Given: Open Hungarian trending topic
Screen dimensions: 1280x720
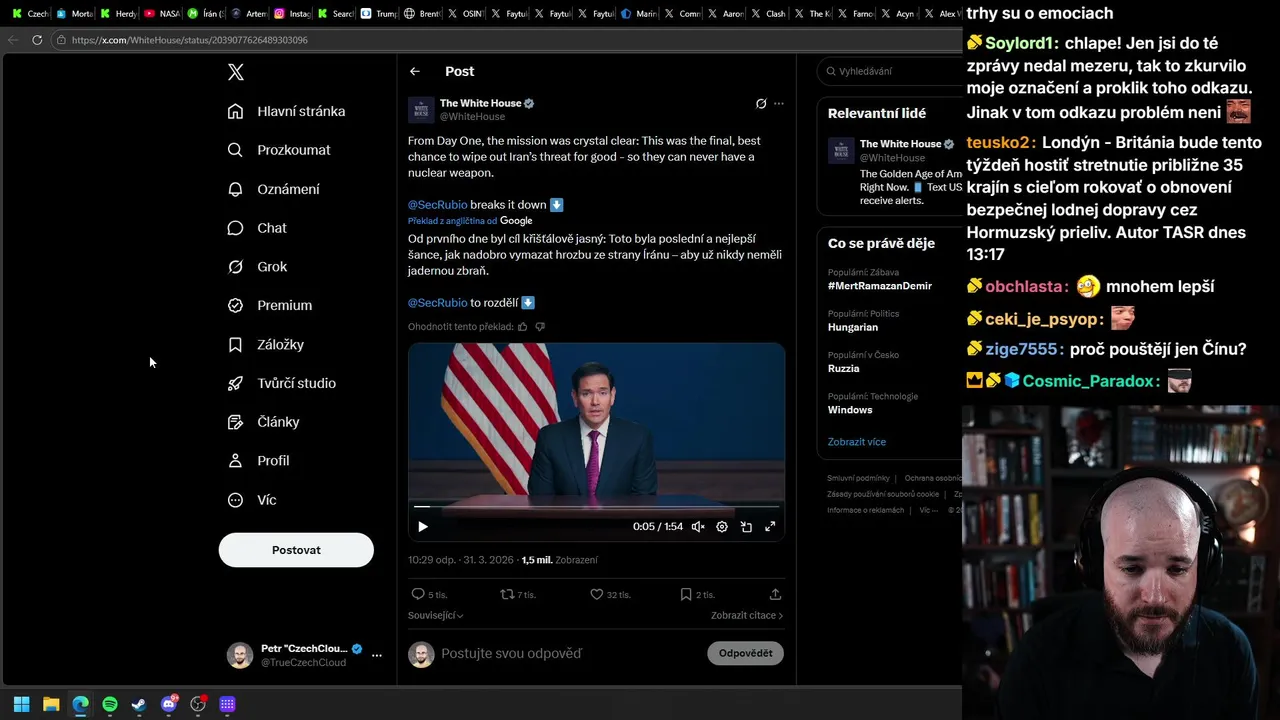Looking at the screenshot, I should (x=853, y=327).
